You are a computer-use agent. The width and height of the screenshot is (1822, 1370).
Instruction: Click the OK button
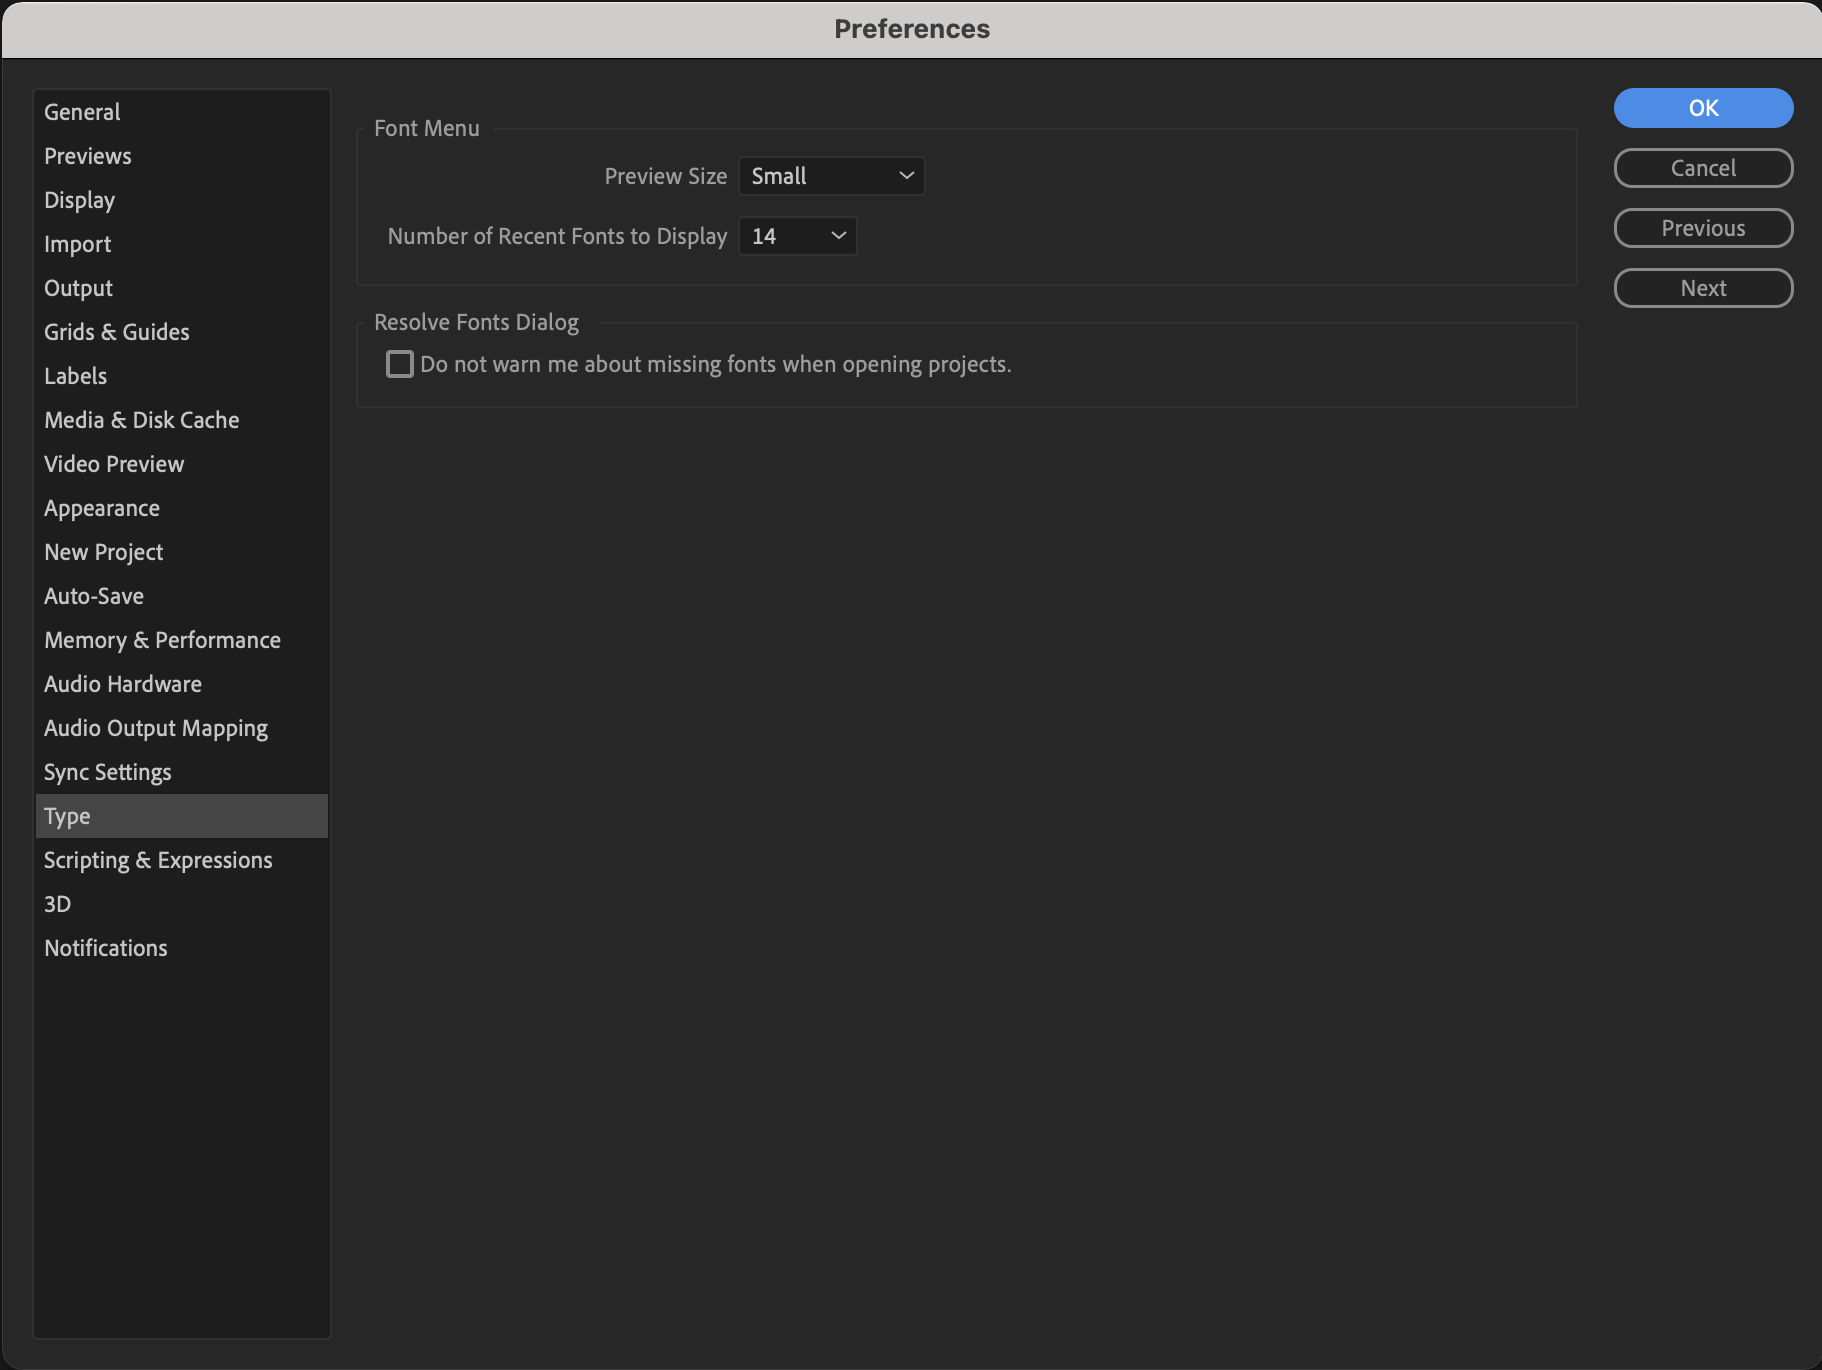click(1702, 107)
